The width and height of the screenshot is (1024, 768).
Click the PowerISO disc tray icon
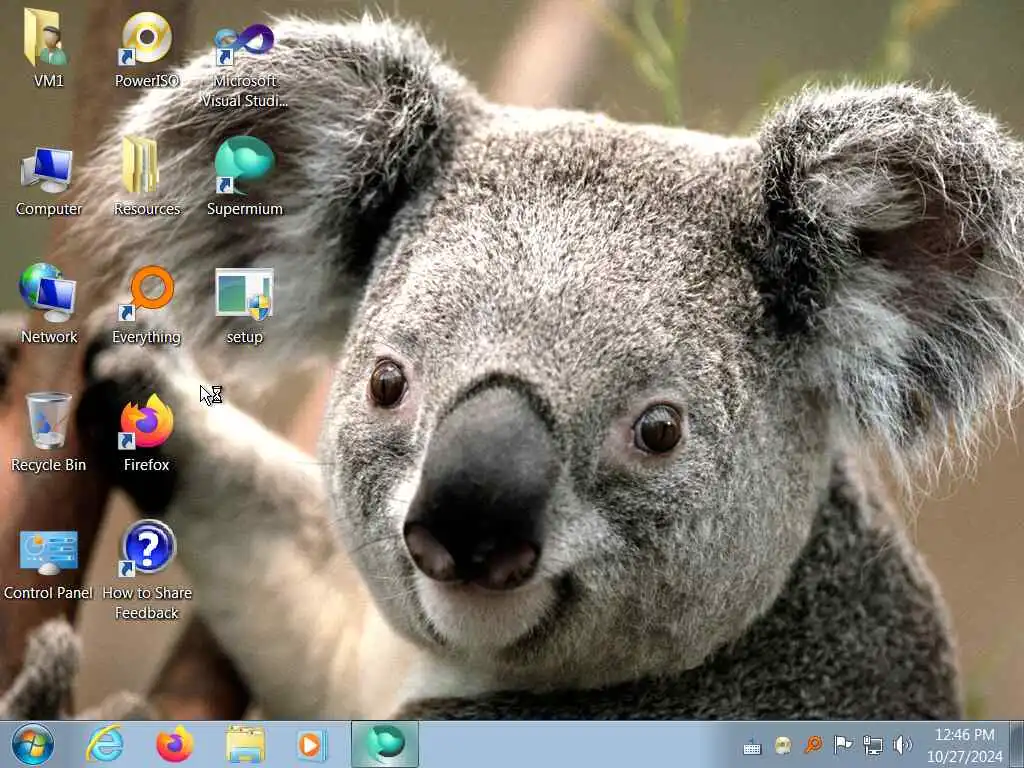[782, 744]
